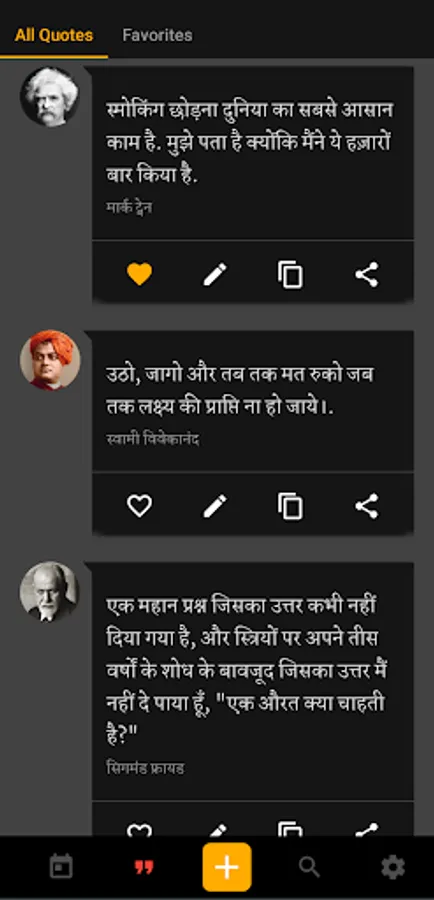Open the calendar daily quote icon
This screenshot has width=434, height=900.
[61, 866]
